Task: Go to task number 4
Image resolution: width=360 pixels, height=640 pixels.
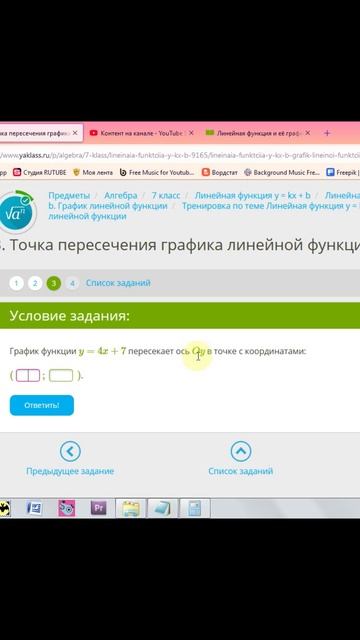Action: tap(72, 283)
